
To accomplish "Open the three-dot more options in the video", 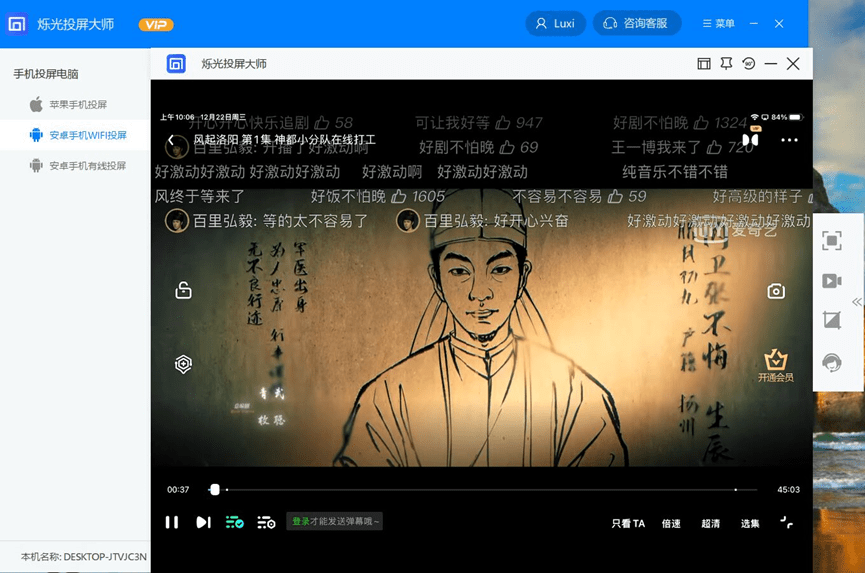I will (789, 140).
